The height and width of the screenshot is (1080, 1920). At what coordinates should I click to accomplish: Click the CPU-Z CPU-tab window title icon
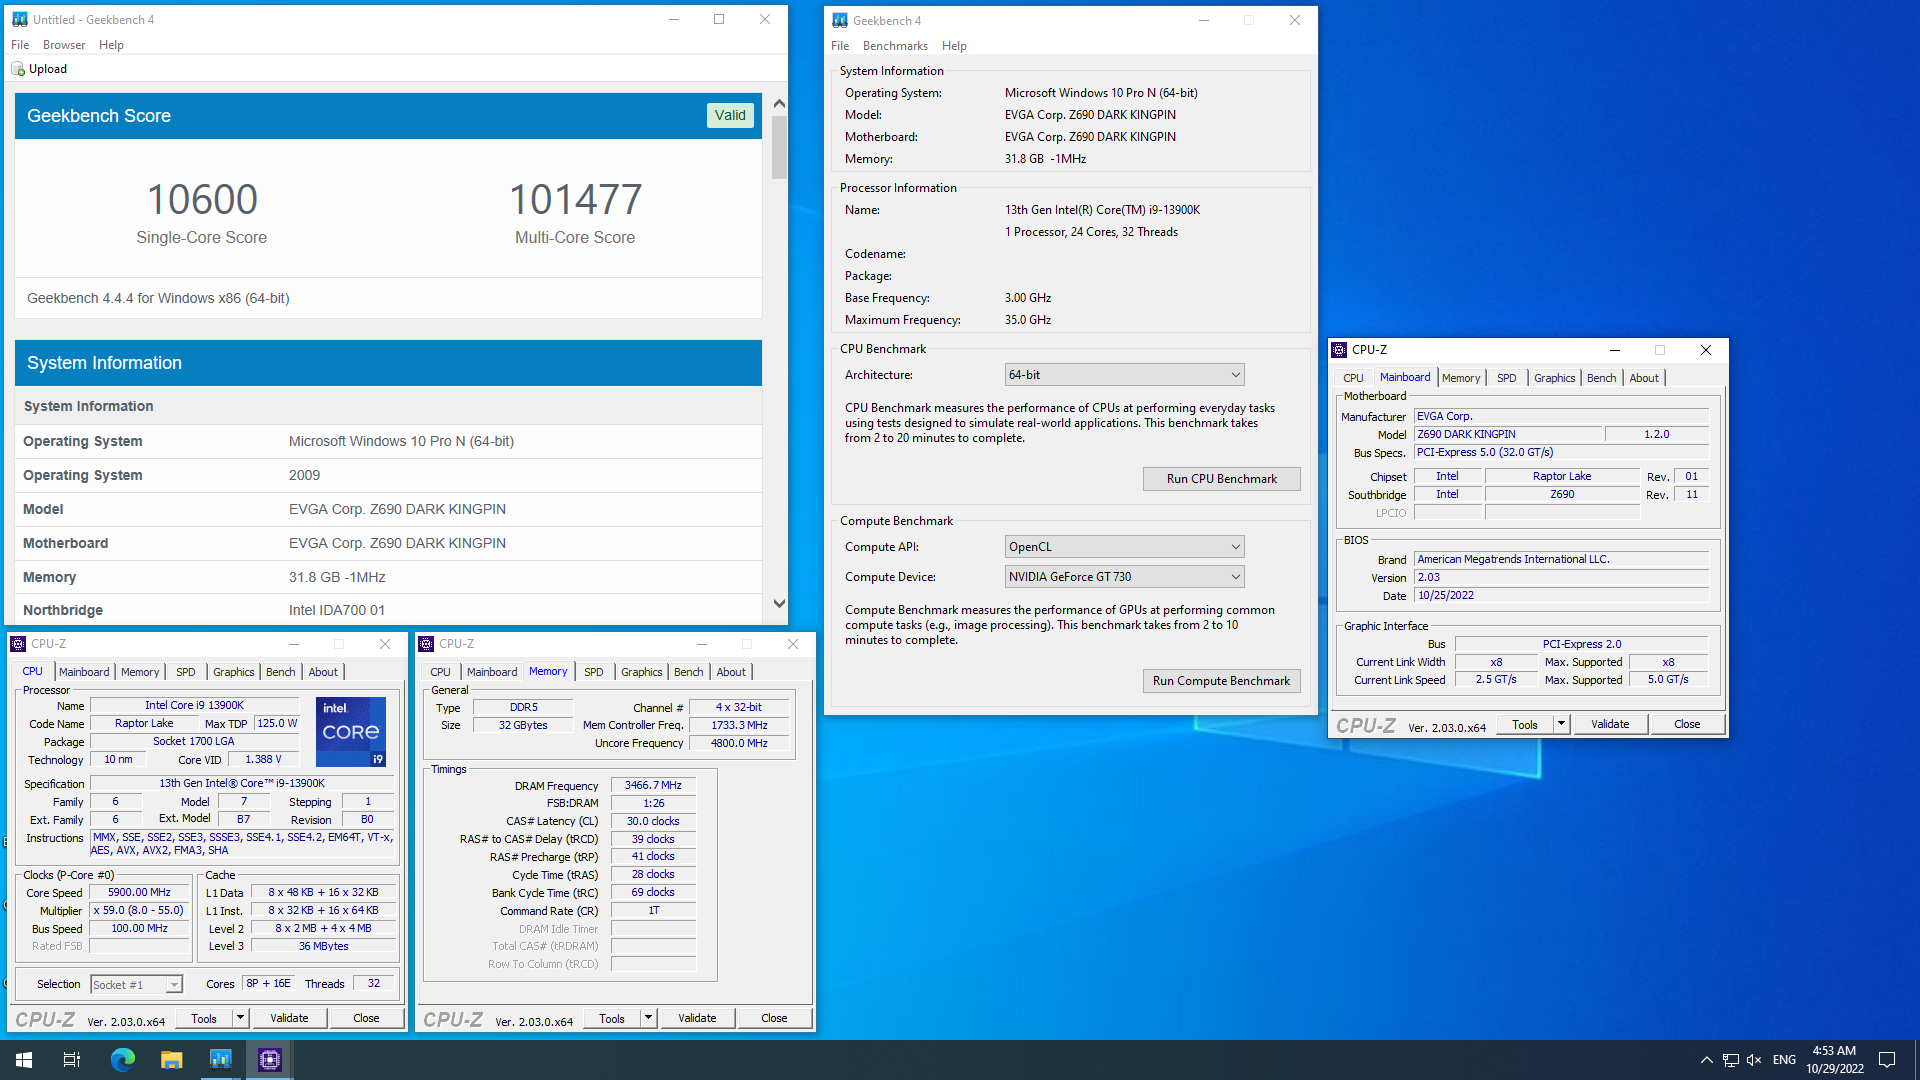(x=18, y=644)
